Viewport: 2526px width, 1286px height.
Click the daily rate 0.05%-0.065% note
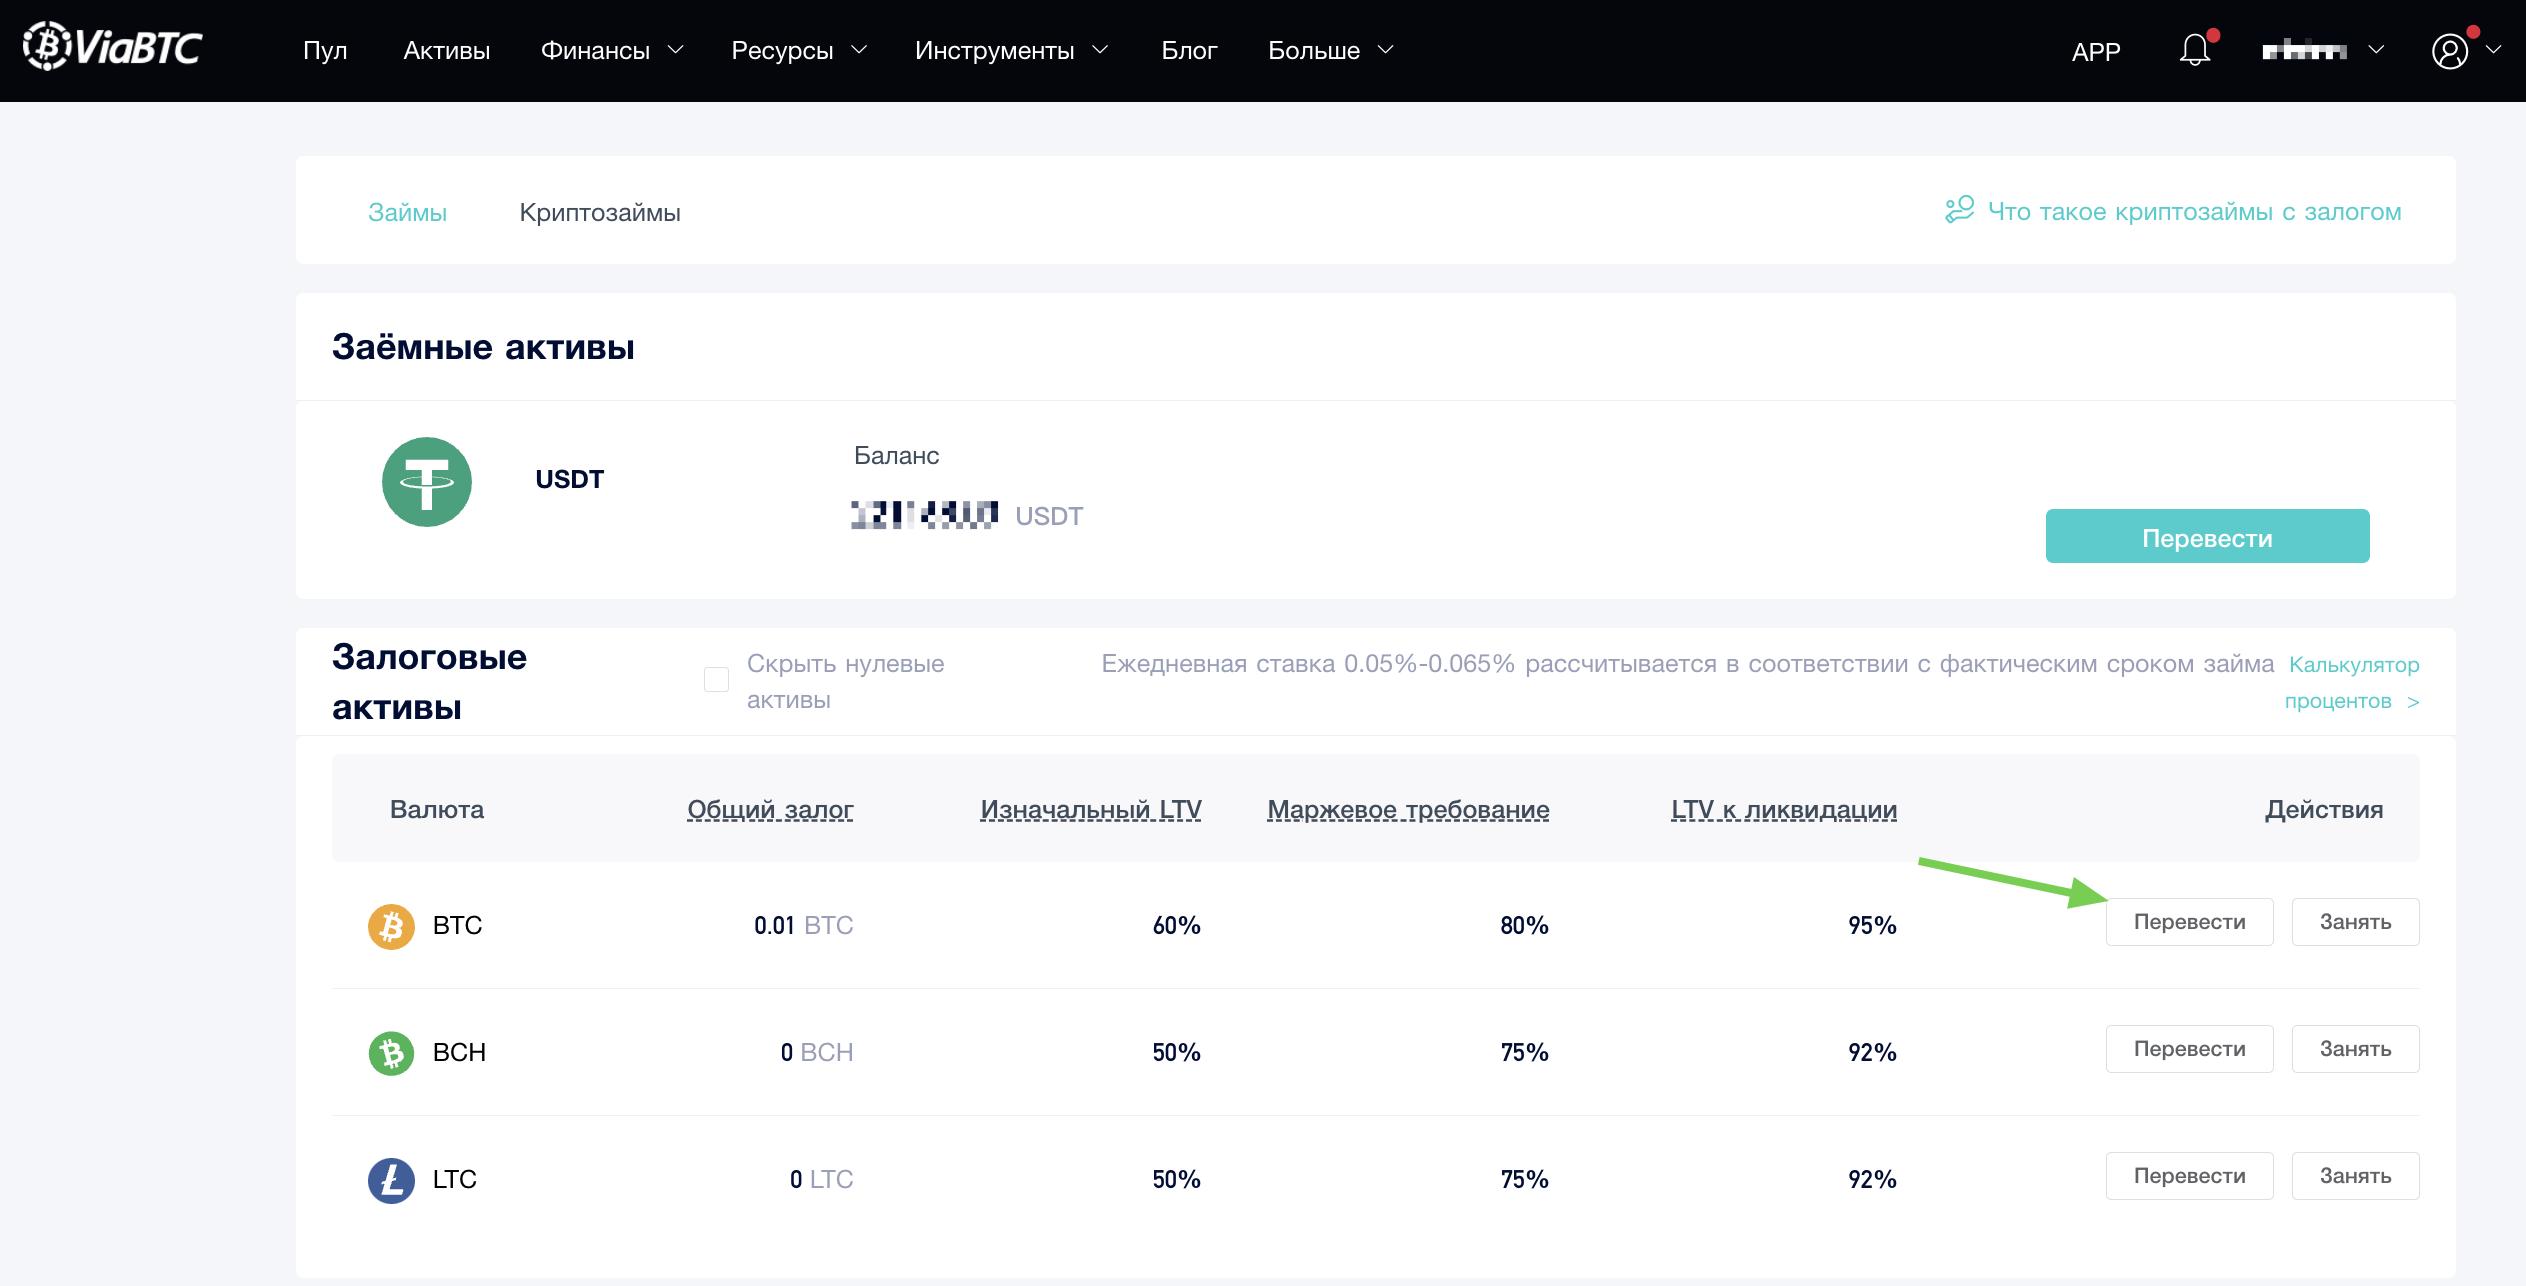tap(1687, 663)
